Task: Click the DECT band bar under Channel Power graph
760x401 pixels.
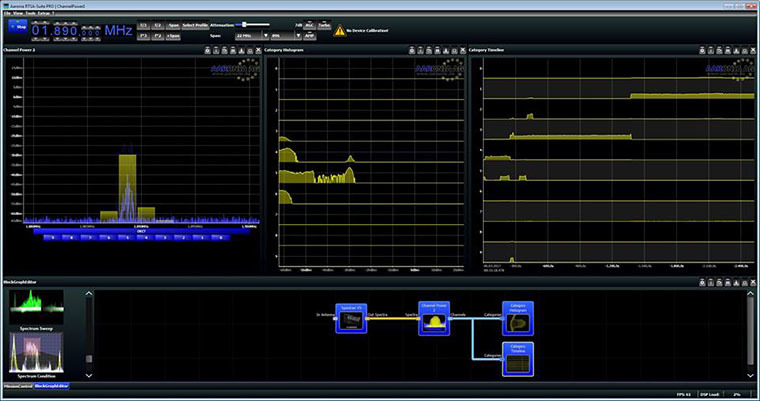Action: (x=142, y=231)
